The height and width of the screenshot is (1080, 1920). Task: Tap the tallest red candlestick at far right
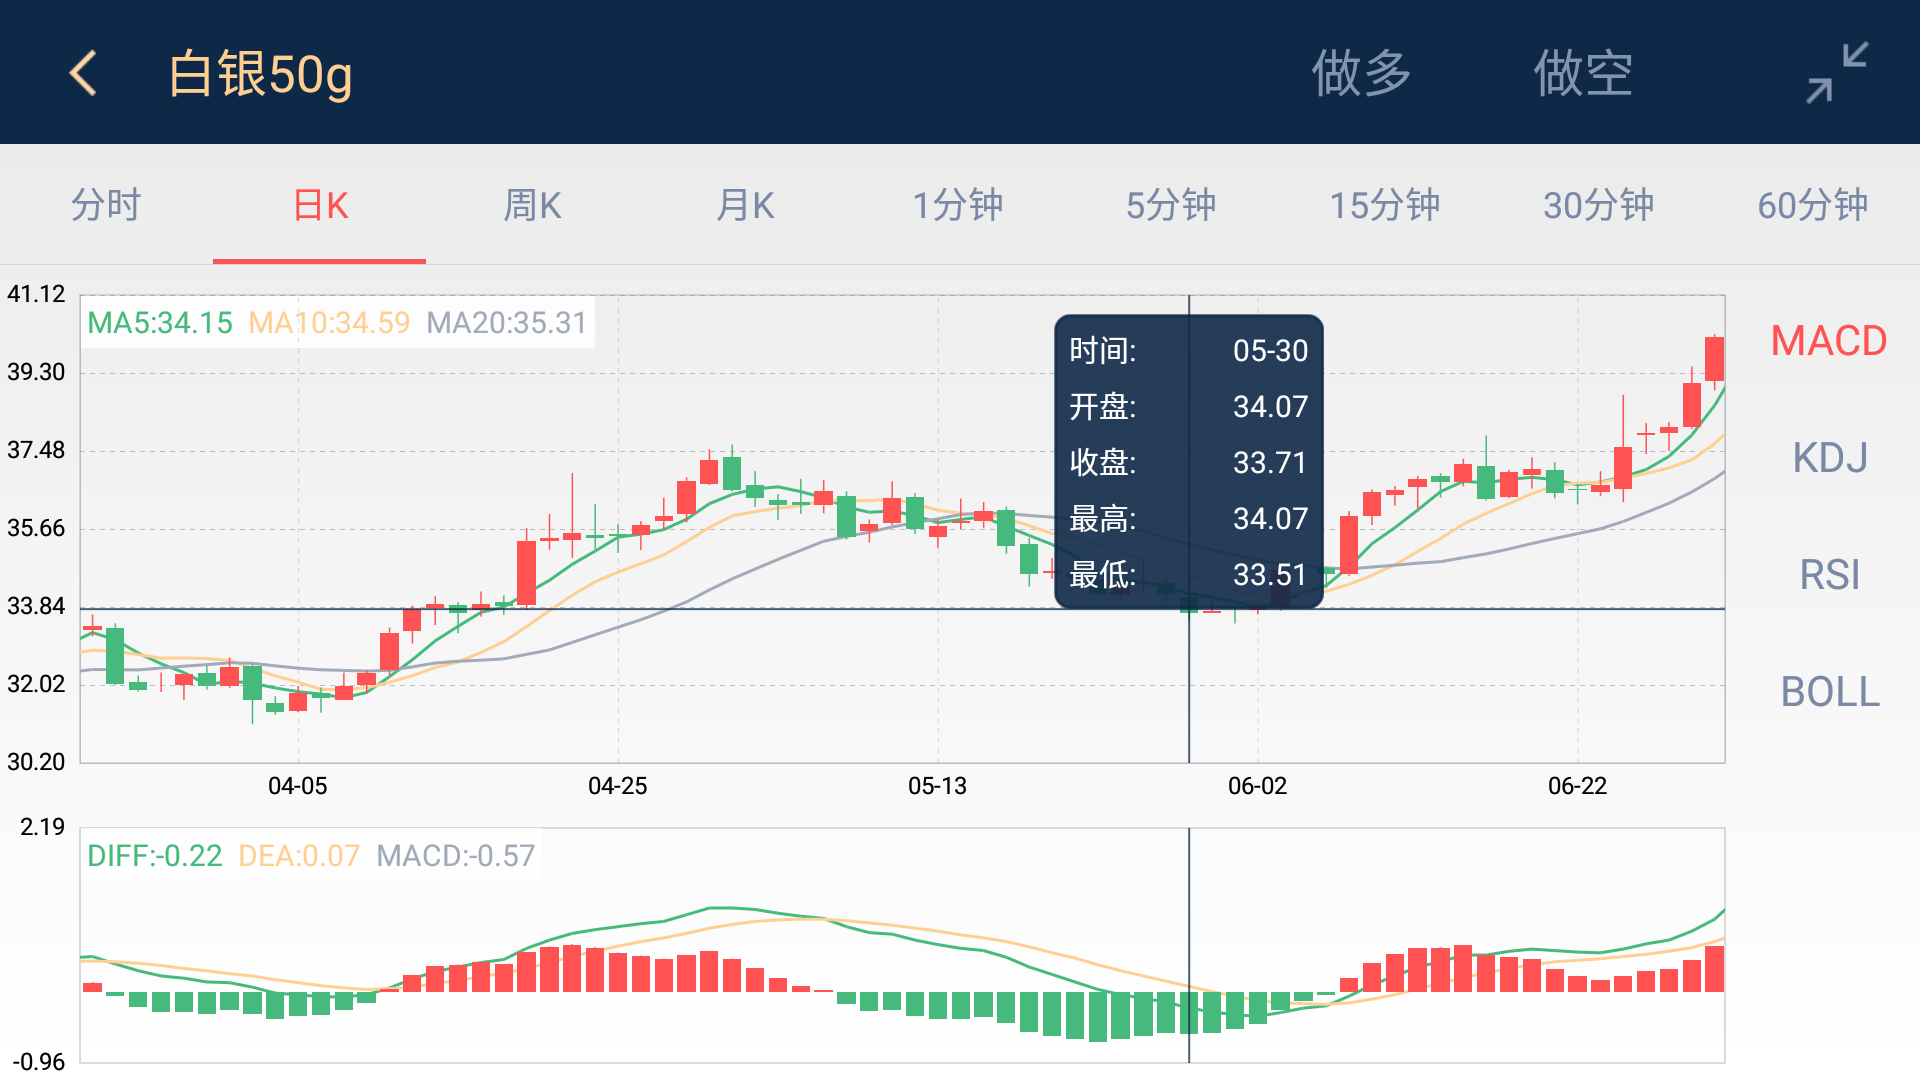coord(1714,358)
